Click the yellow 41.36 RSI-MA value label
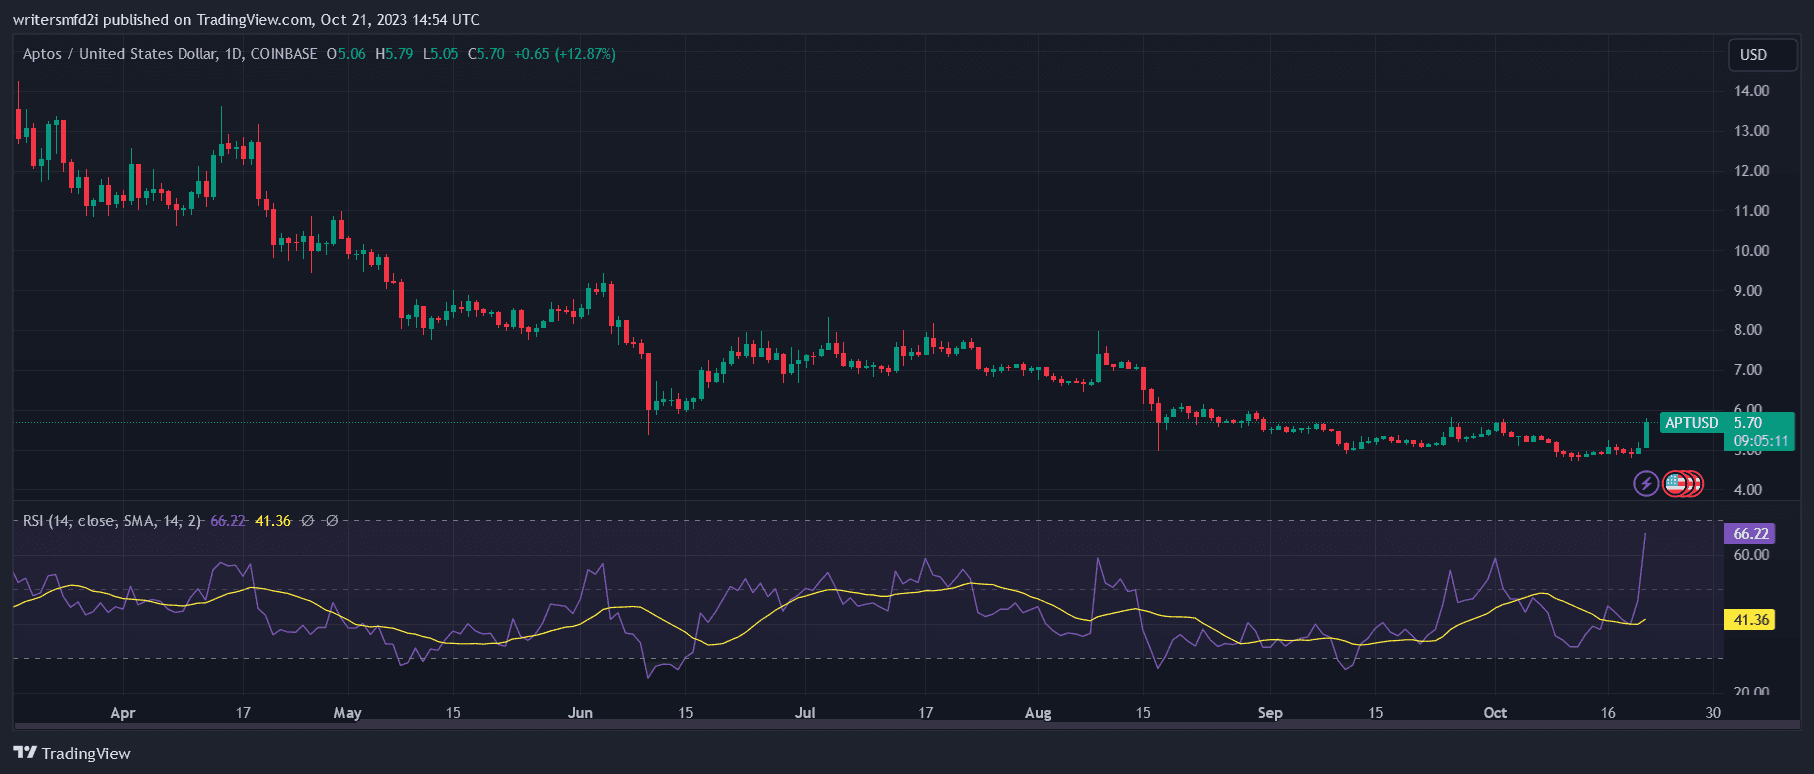 tap(1750, 620)
